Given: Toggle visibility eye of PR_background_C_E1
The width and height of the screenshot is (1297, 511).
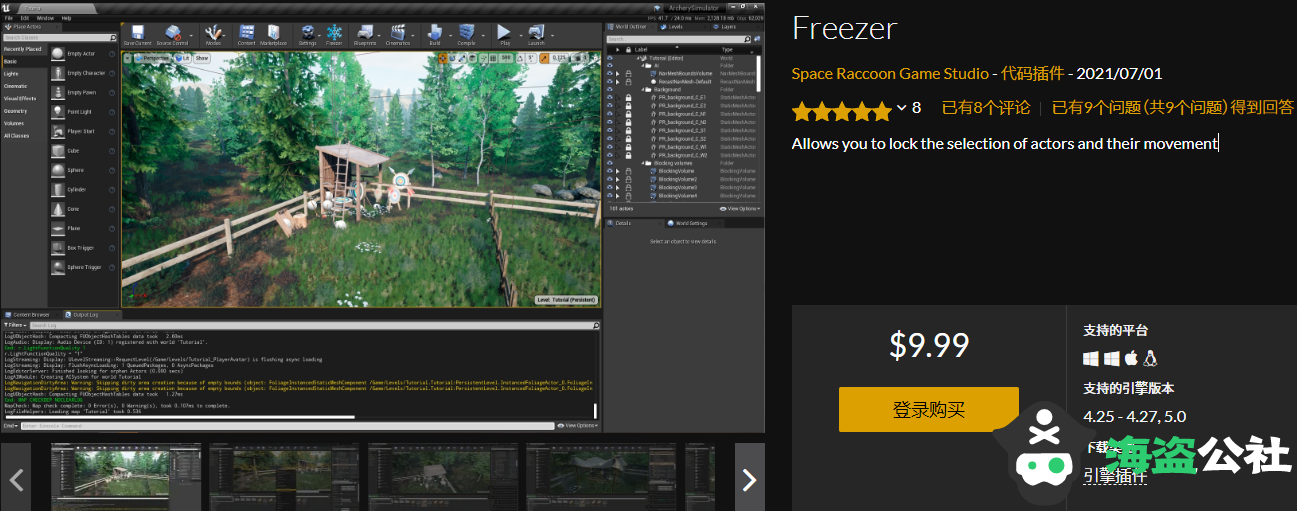Looking at the screenshot, I should coord(610,98).
